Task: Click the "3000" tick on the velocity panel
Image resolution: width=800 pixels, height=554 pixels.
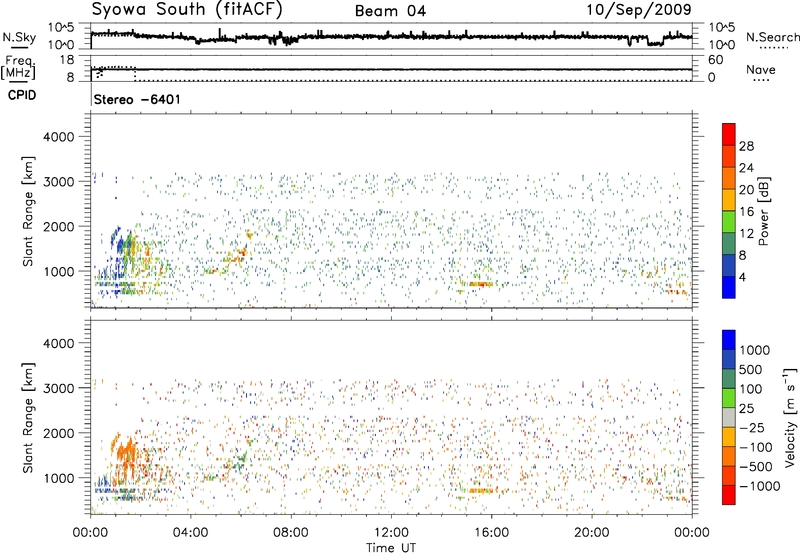Action: pos(58,388)
